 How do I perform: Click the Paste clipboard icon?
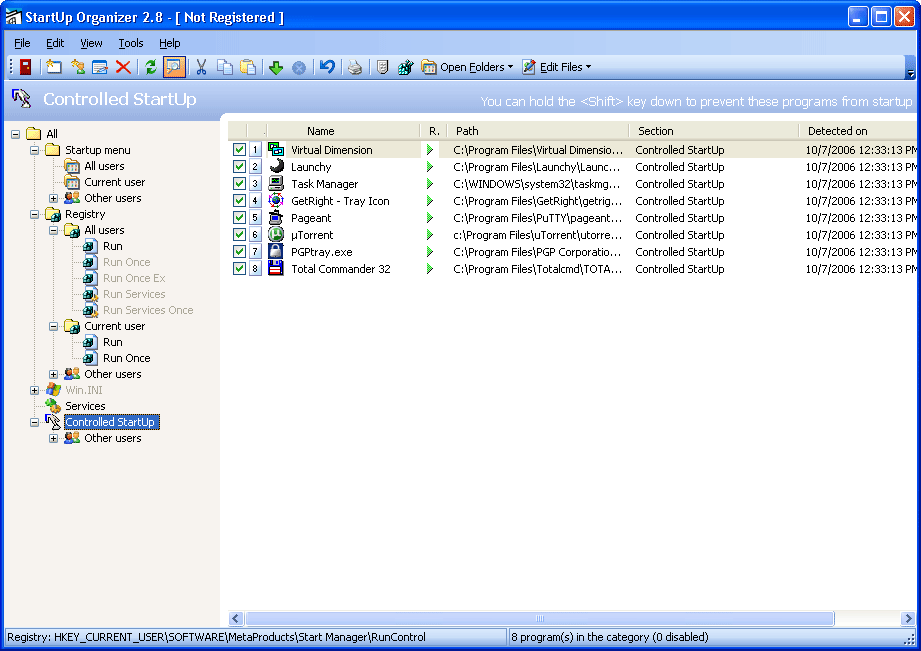248,67
